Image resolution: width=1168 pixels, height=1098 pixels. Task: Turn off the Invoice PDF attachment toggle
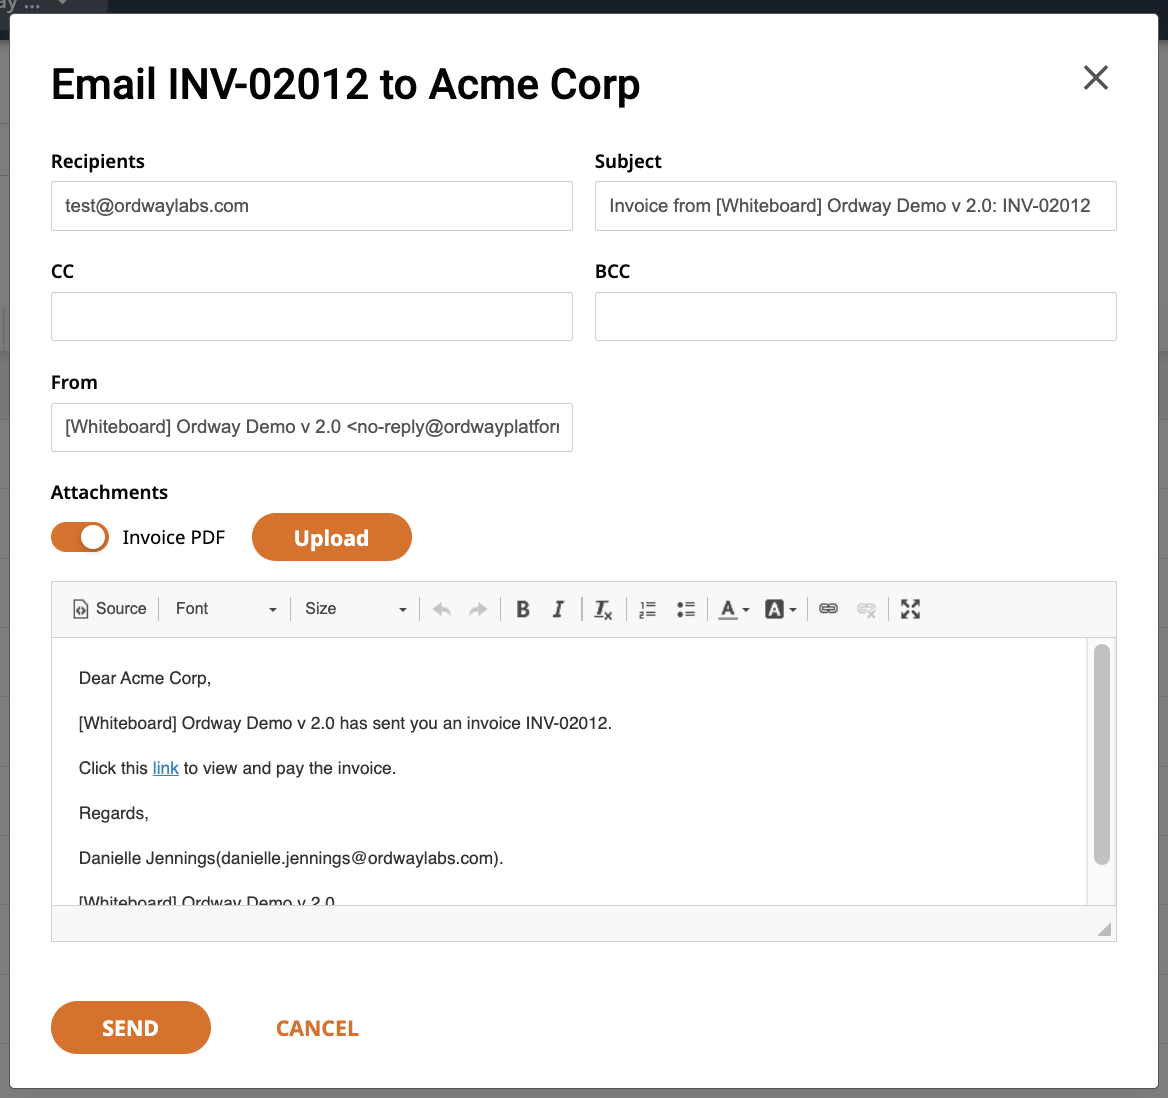click(x=80, y=537)
